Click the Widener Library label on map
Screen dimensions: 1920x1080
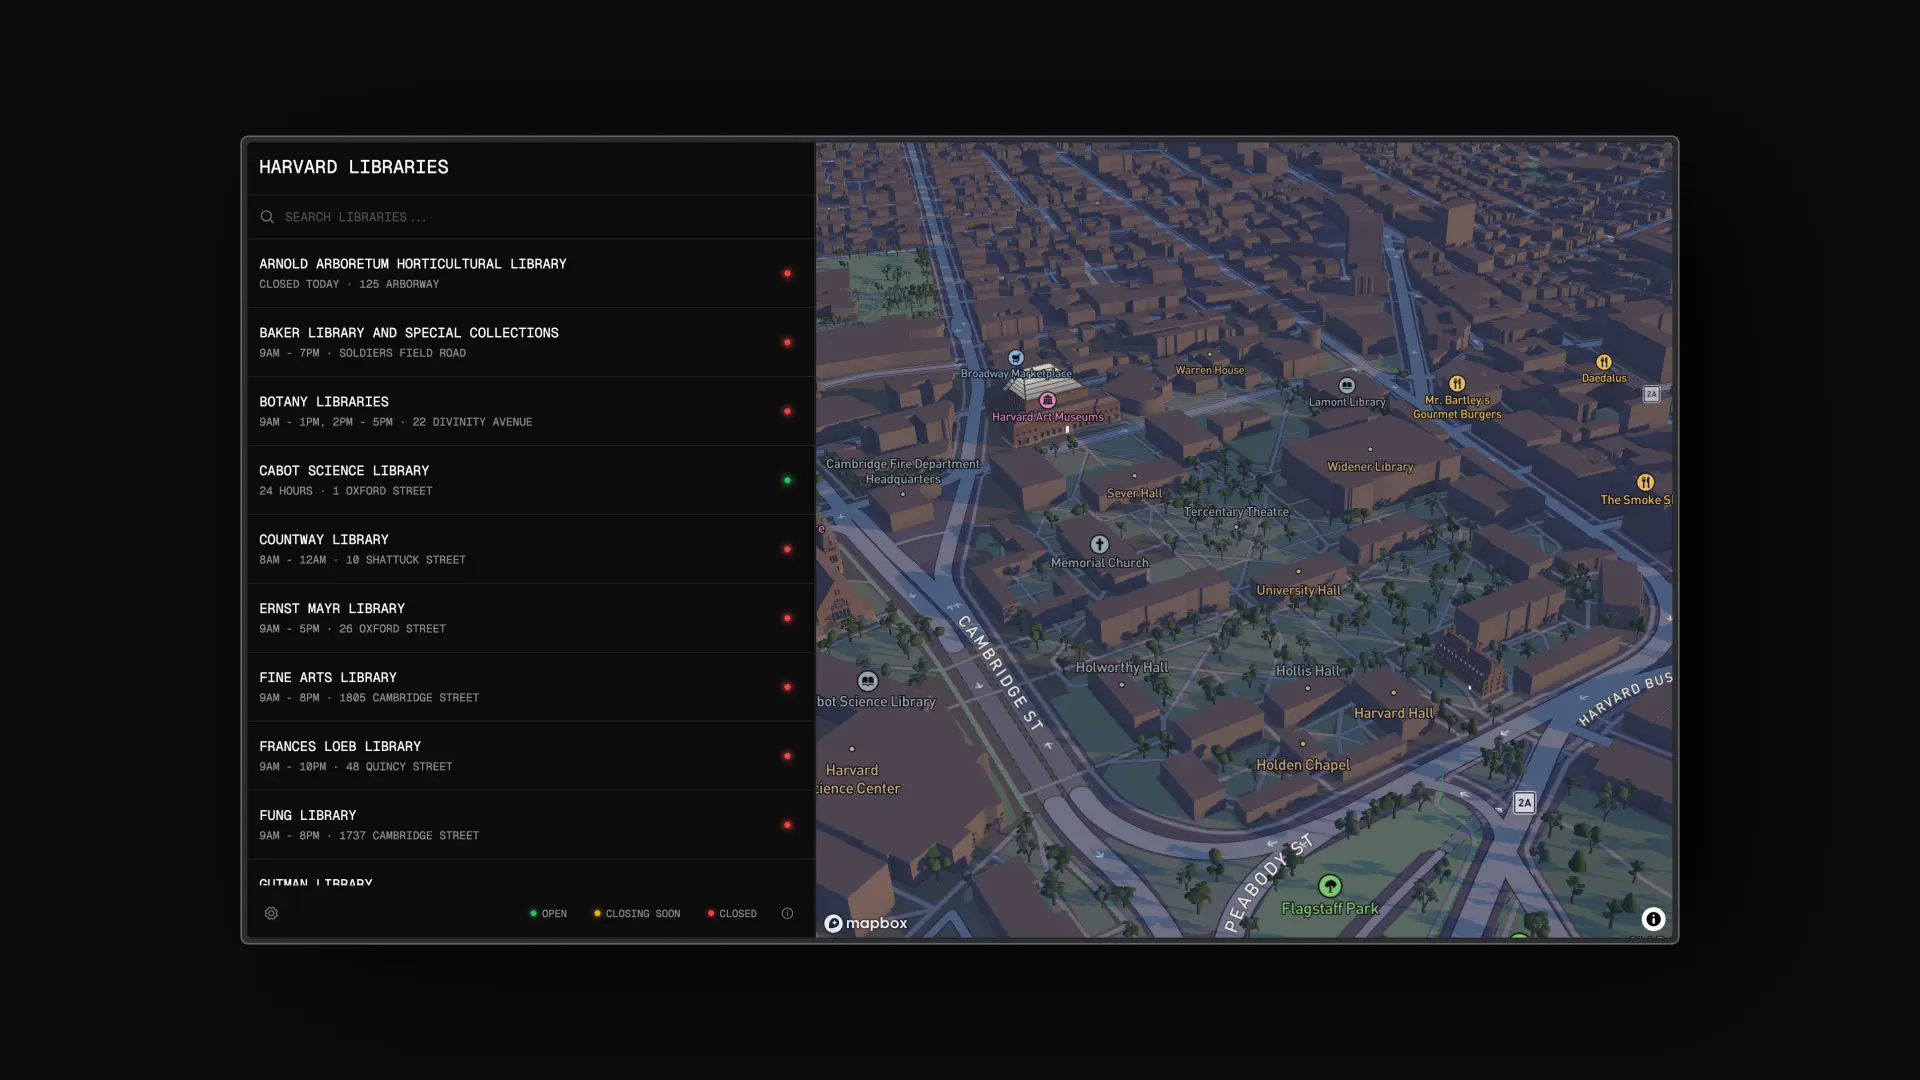click(x=1370, y=466)
